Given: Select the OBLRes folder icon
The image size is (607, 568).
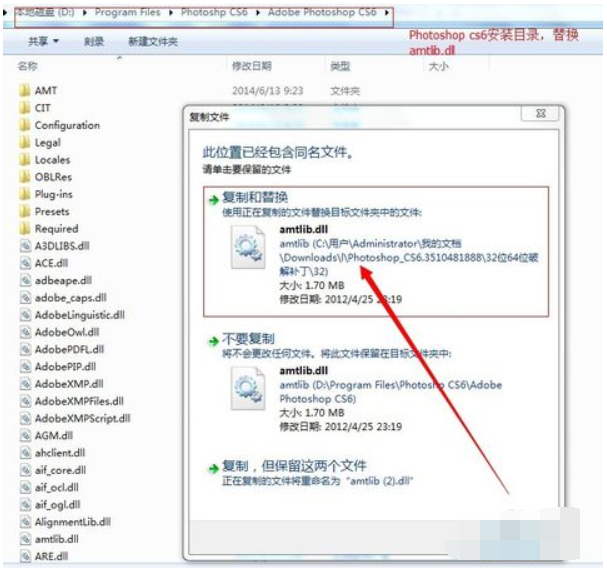Looking at the screenshot, I should pyautogui.click(x=25, y=177).
